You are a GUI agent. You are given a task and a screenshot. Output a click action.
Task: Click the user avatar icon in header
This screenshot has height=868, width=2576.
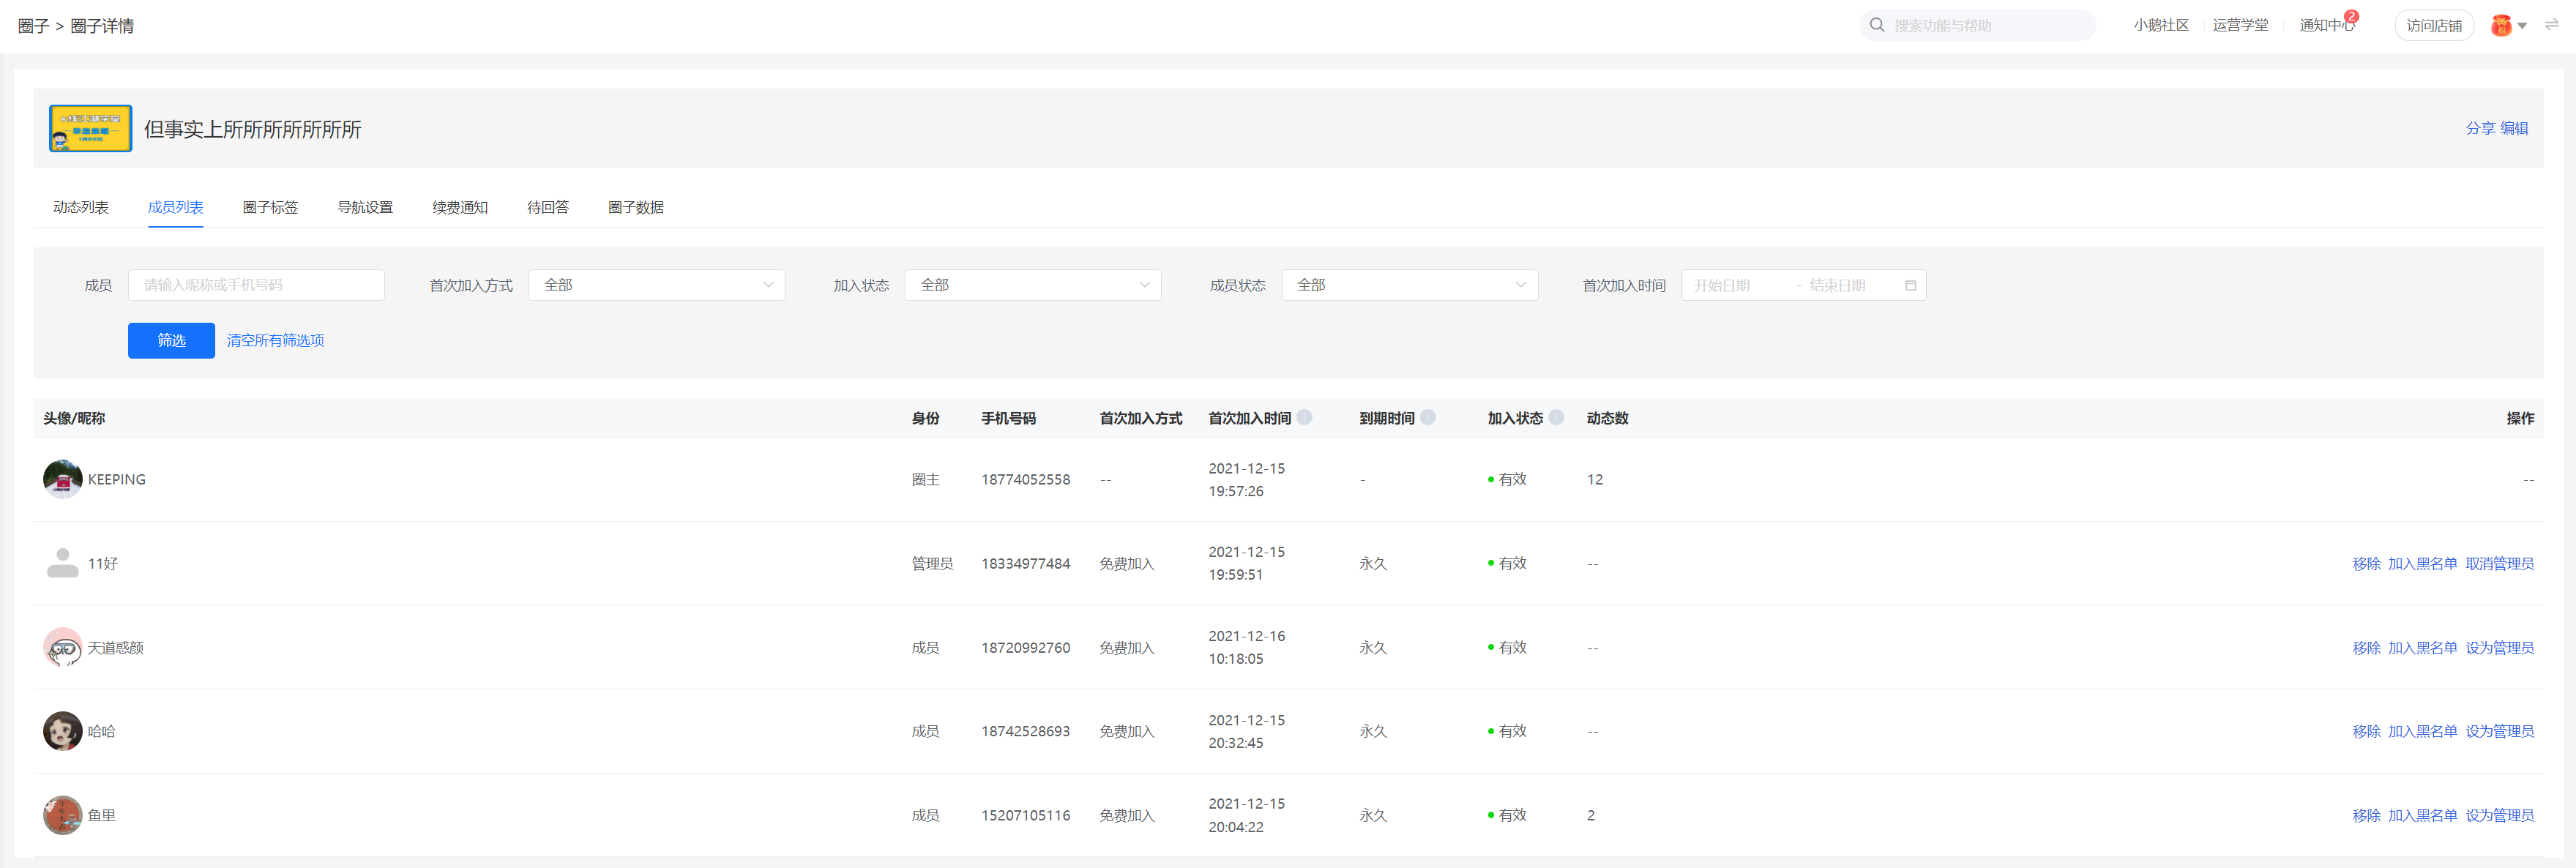pos(2501,26)
